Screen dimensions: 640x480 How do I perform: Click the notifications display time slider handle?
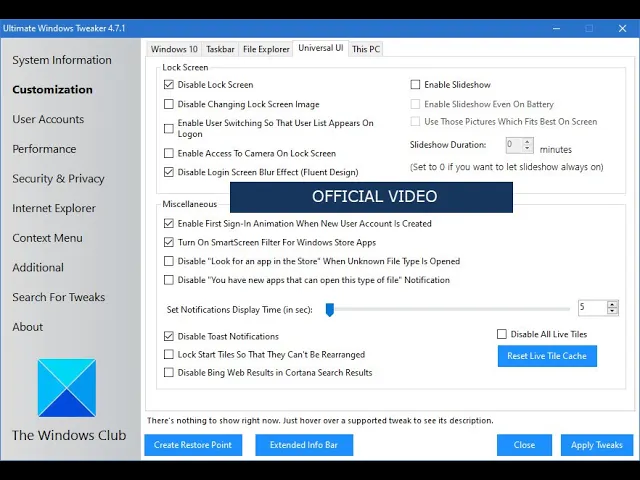coord(330,310)
